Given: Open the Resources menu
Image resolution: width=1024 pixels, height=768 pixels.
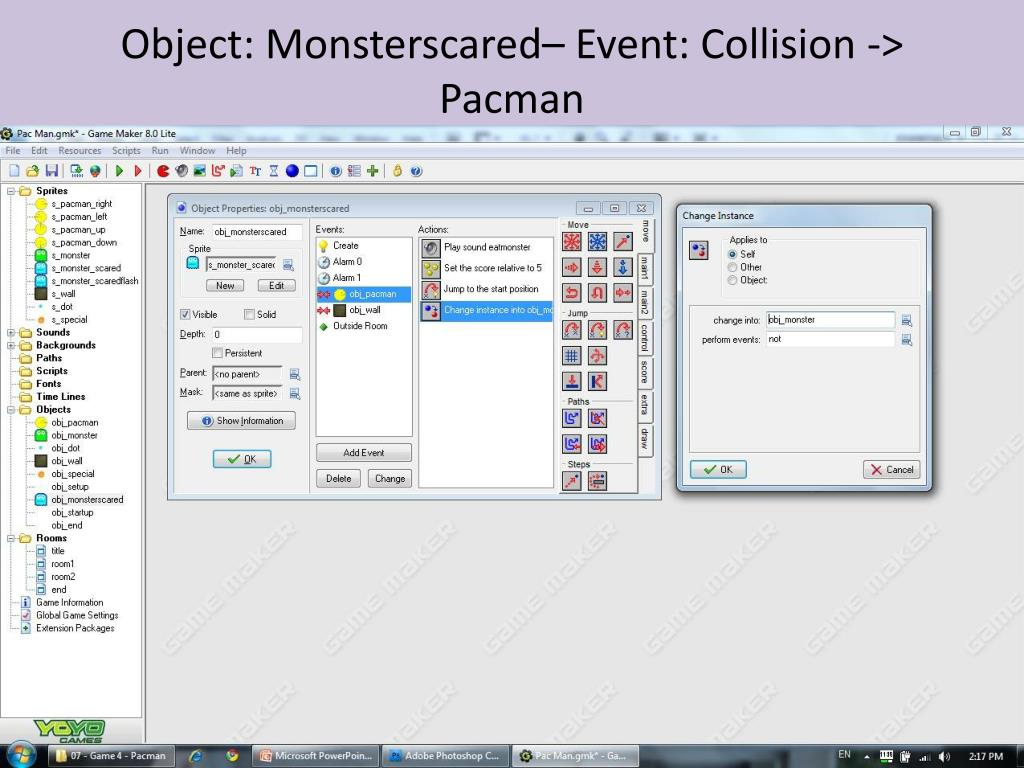Looking at the screenshot, I should pos(80,150).
